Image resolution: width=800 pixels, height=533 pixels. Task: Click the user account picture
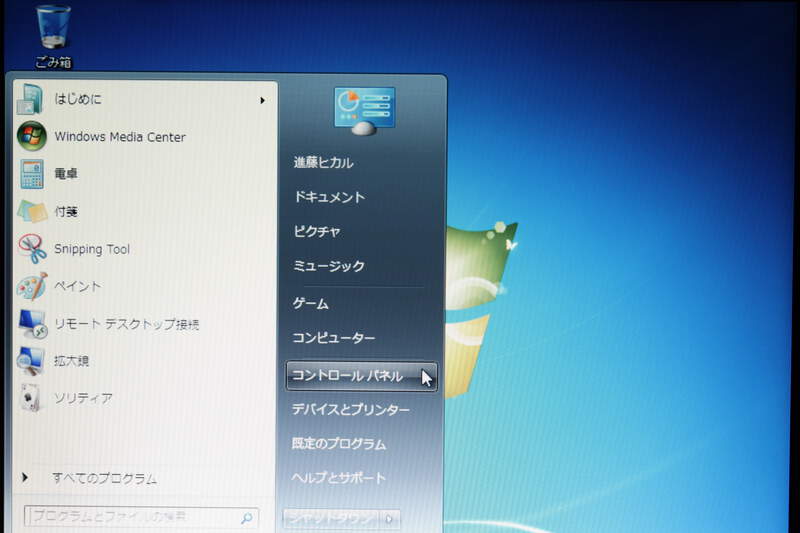364,111
